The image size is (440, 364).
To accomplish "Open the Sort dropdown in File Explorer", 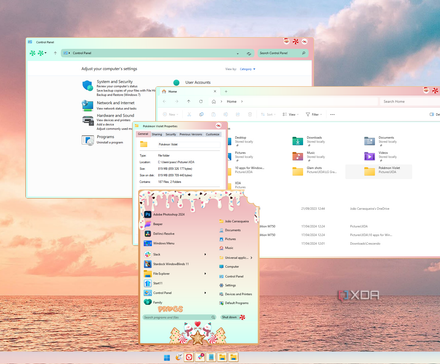I will point(268,114).
